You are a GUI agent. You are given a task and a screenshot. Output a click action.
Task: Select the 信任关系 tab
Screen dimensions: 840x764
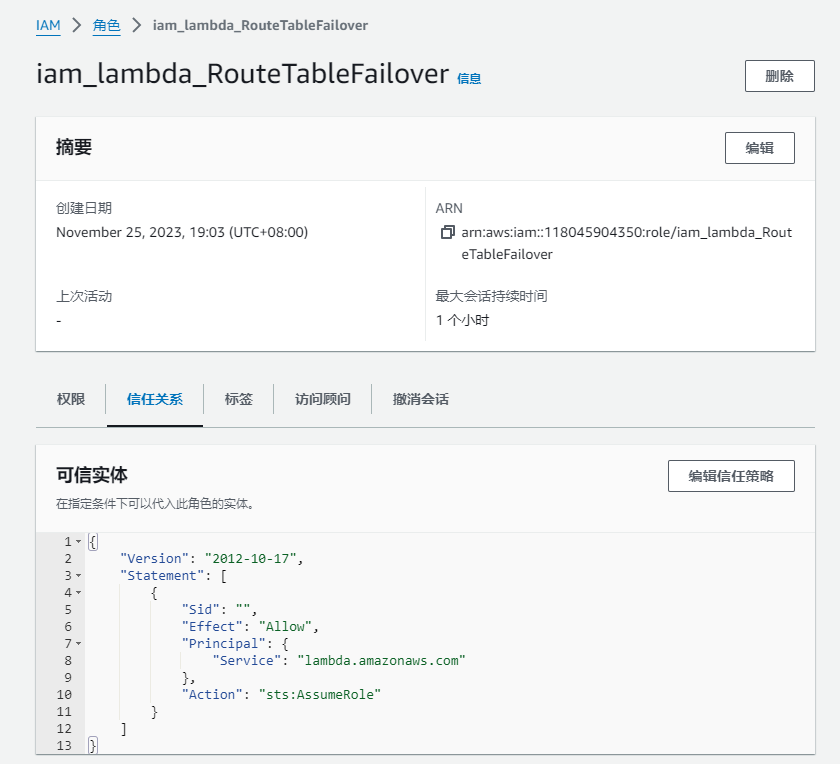(155, 399)
